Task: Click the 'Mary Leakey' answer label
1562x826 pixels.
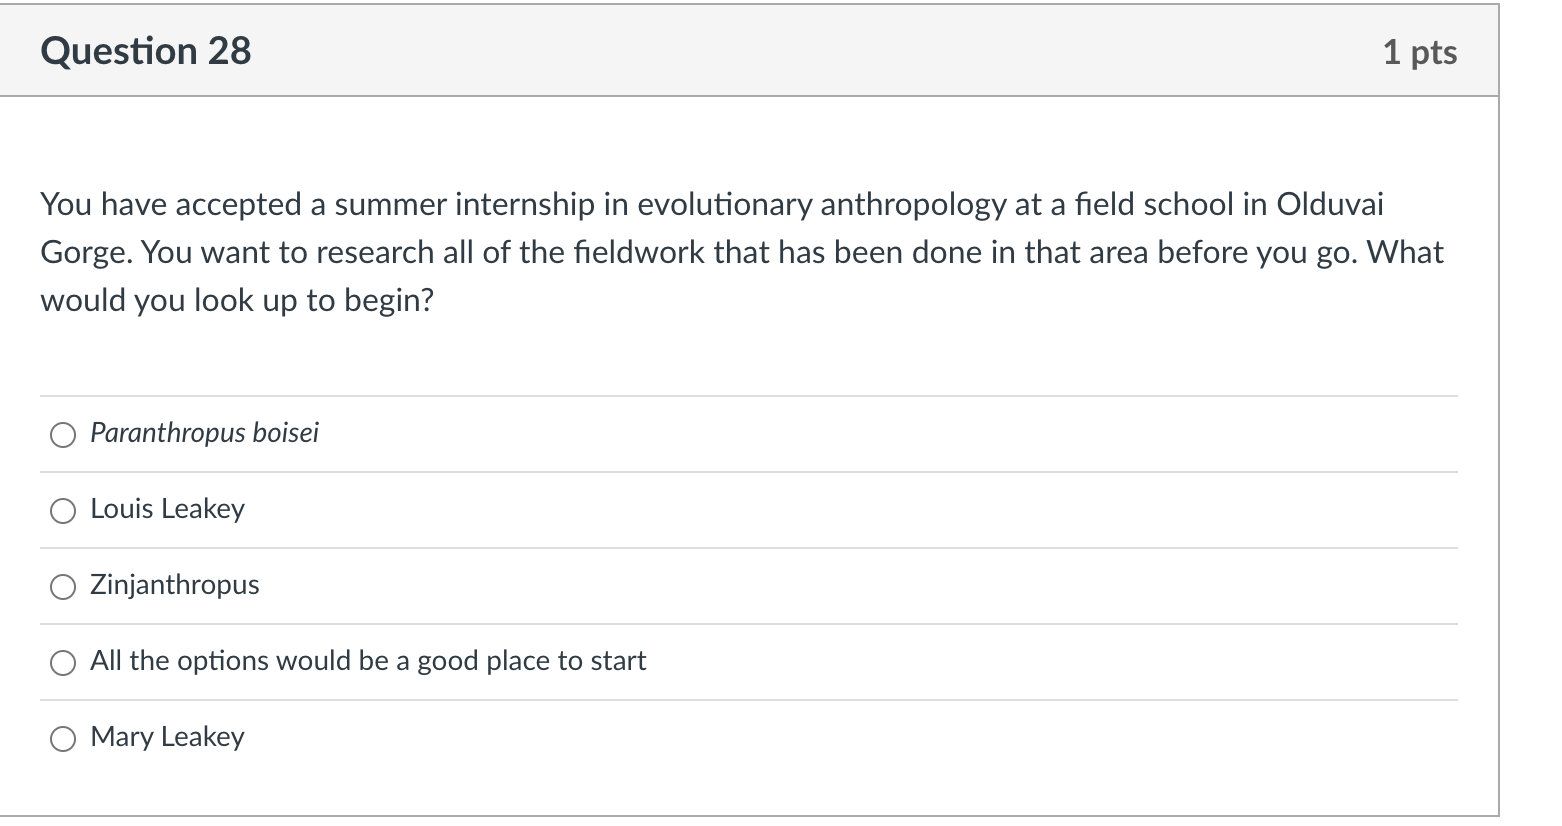Action: tap(167, 737)
